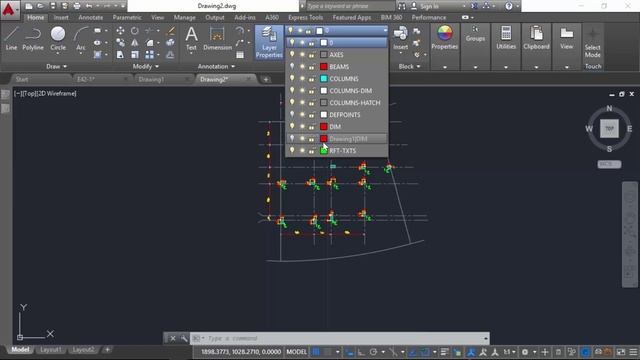Click the Move tool icon
This screenshot has width=640, height=360.
[x=120, y=31]
